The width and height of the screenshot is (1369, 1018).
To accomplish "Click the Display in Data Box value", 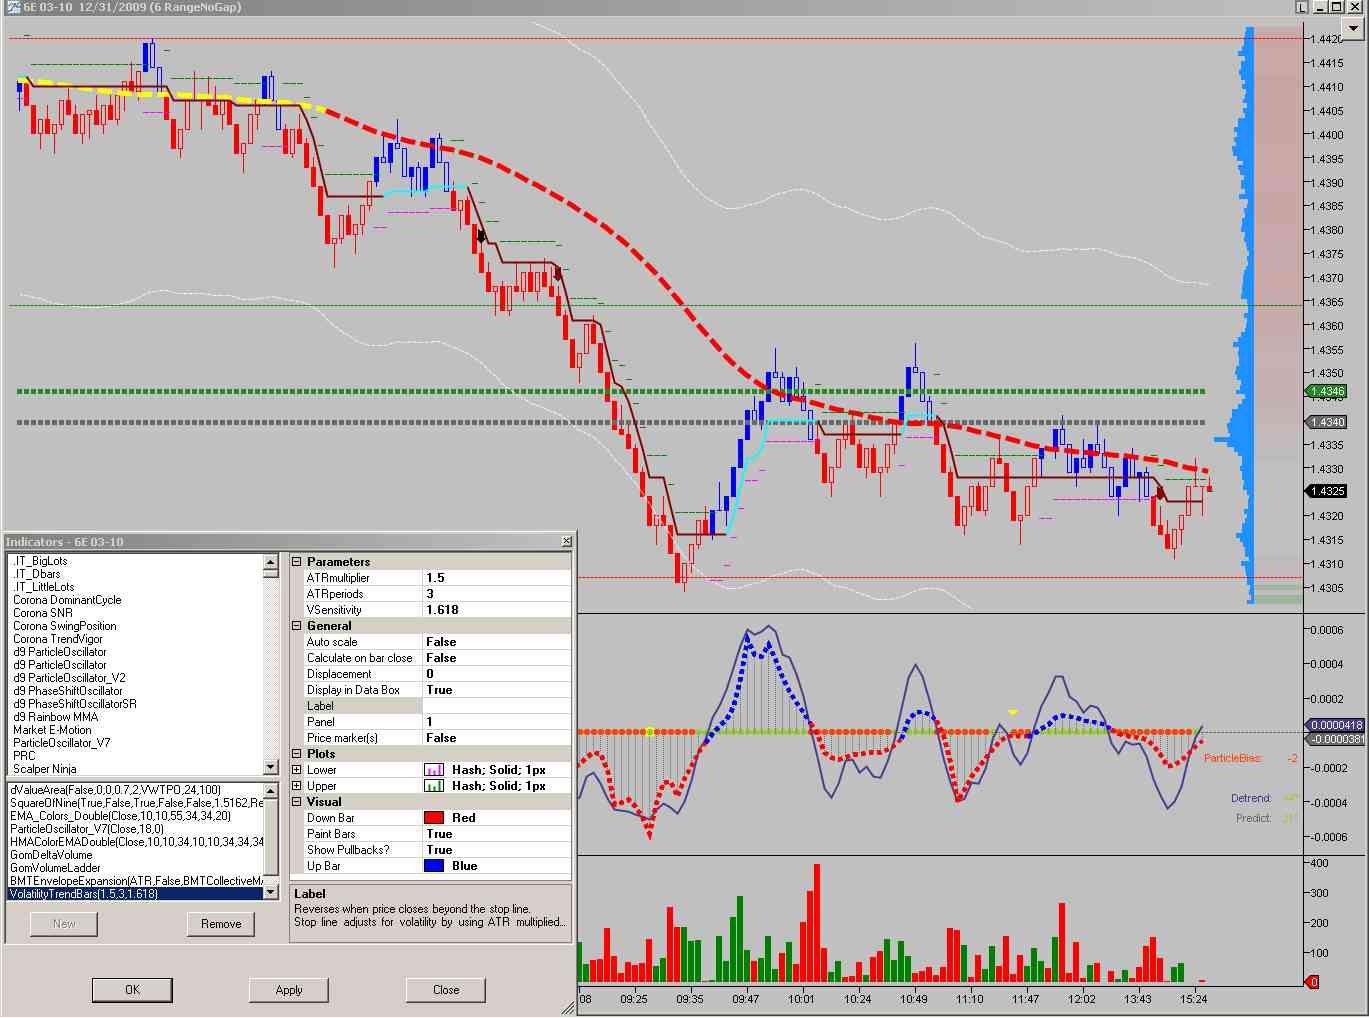I will [496, 690].
